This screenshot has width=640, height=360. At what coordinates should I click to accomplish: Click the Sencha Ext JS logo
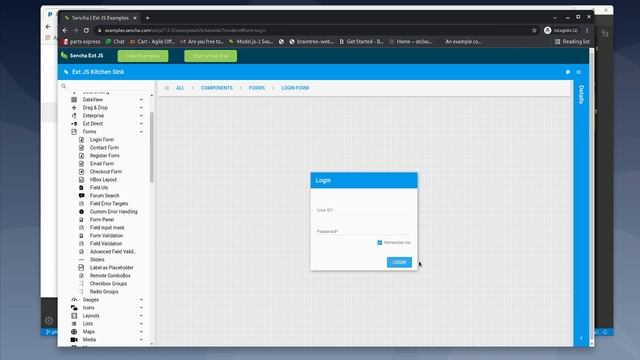point(82,56)
